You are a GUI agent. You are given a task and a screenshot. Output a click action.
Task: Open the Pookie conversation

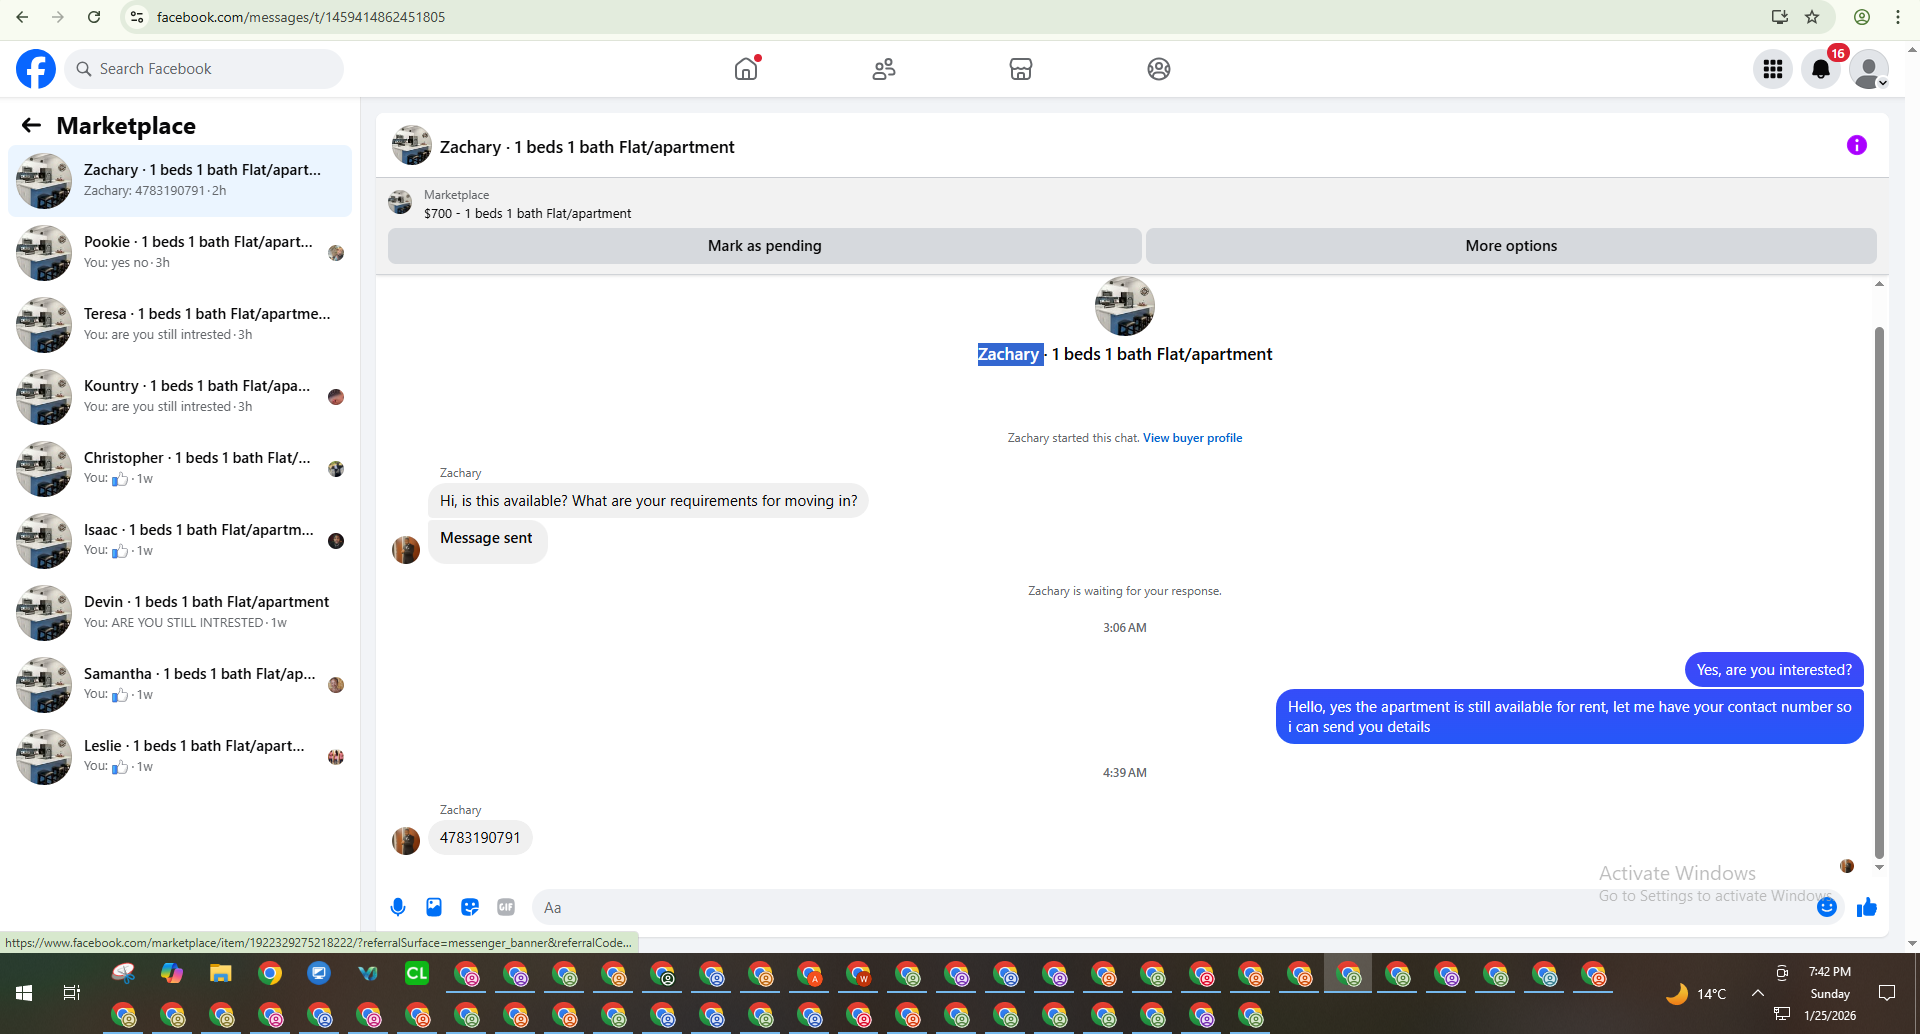pos(180,253)
